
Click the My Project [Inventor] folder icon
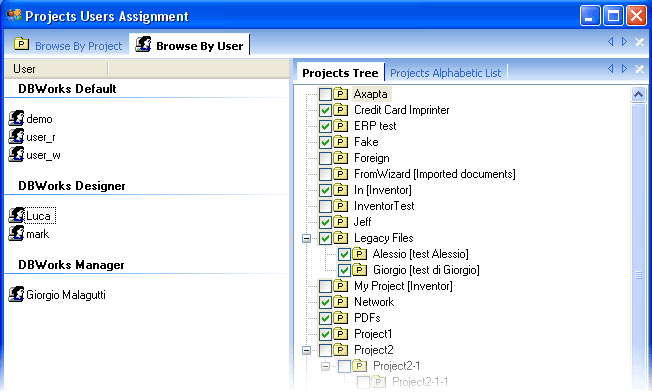[x=341, y=286]
